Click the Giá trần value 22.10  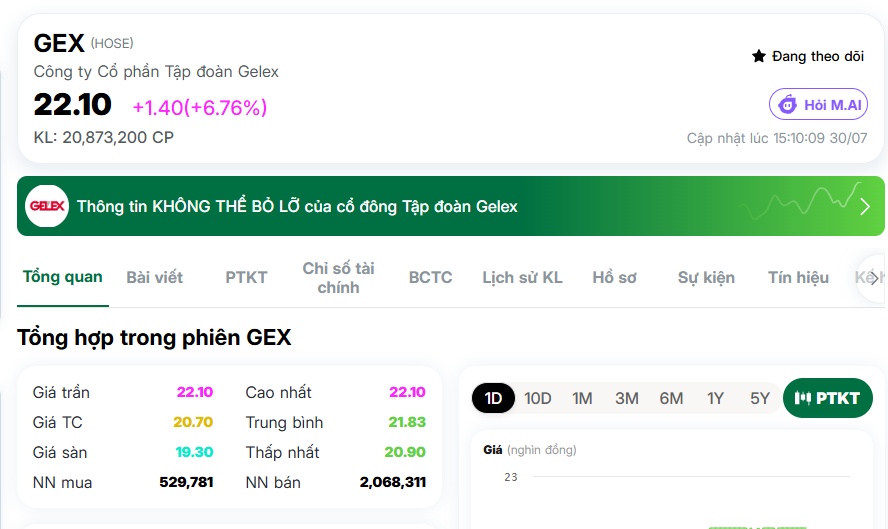194,392
